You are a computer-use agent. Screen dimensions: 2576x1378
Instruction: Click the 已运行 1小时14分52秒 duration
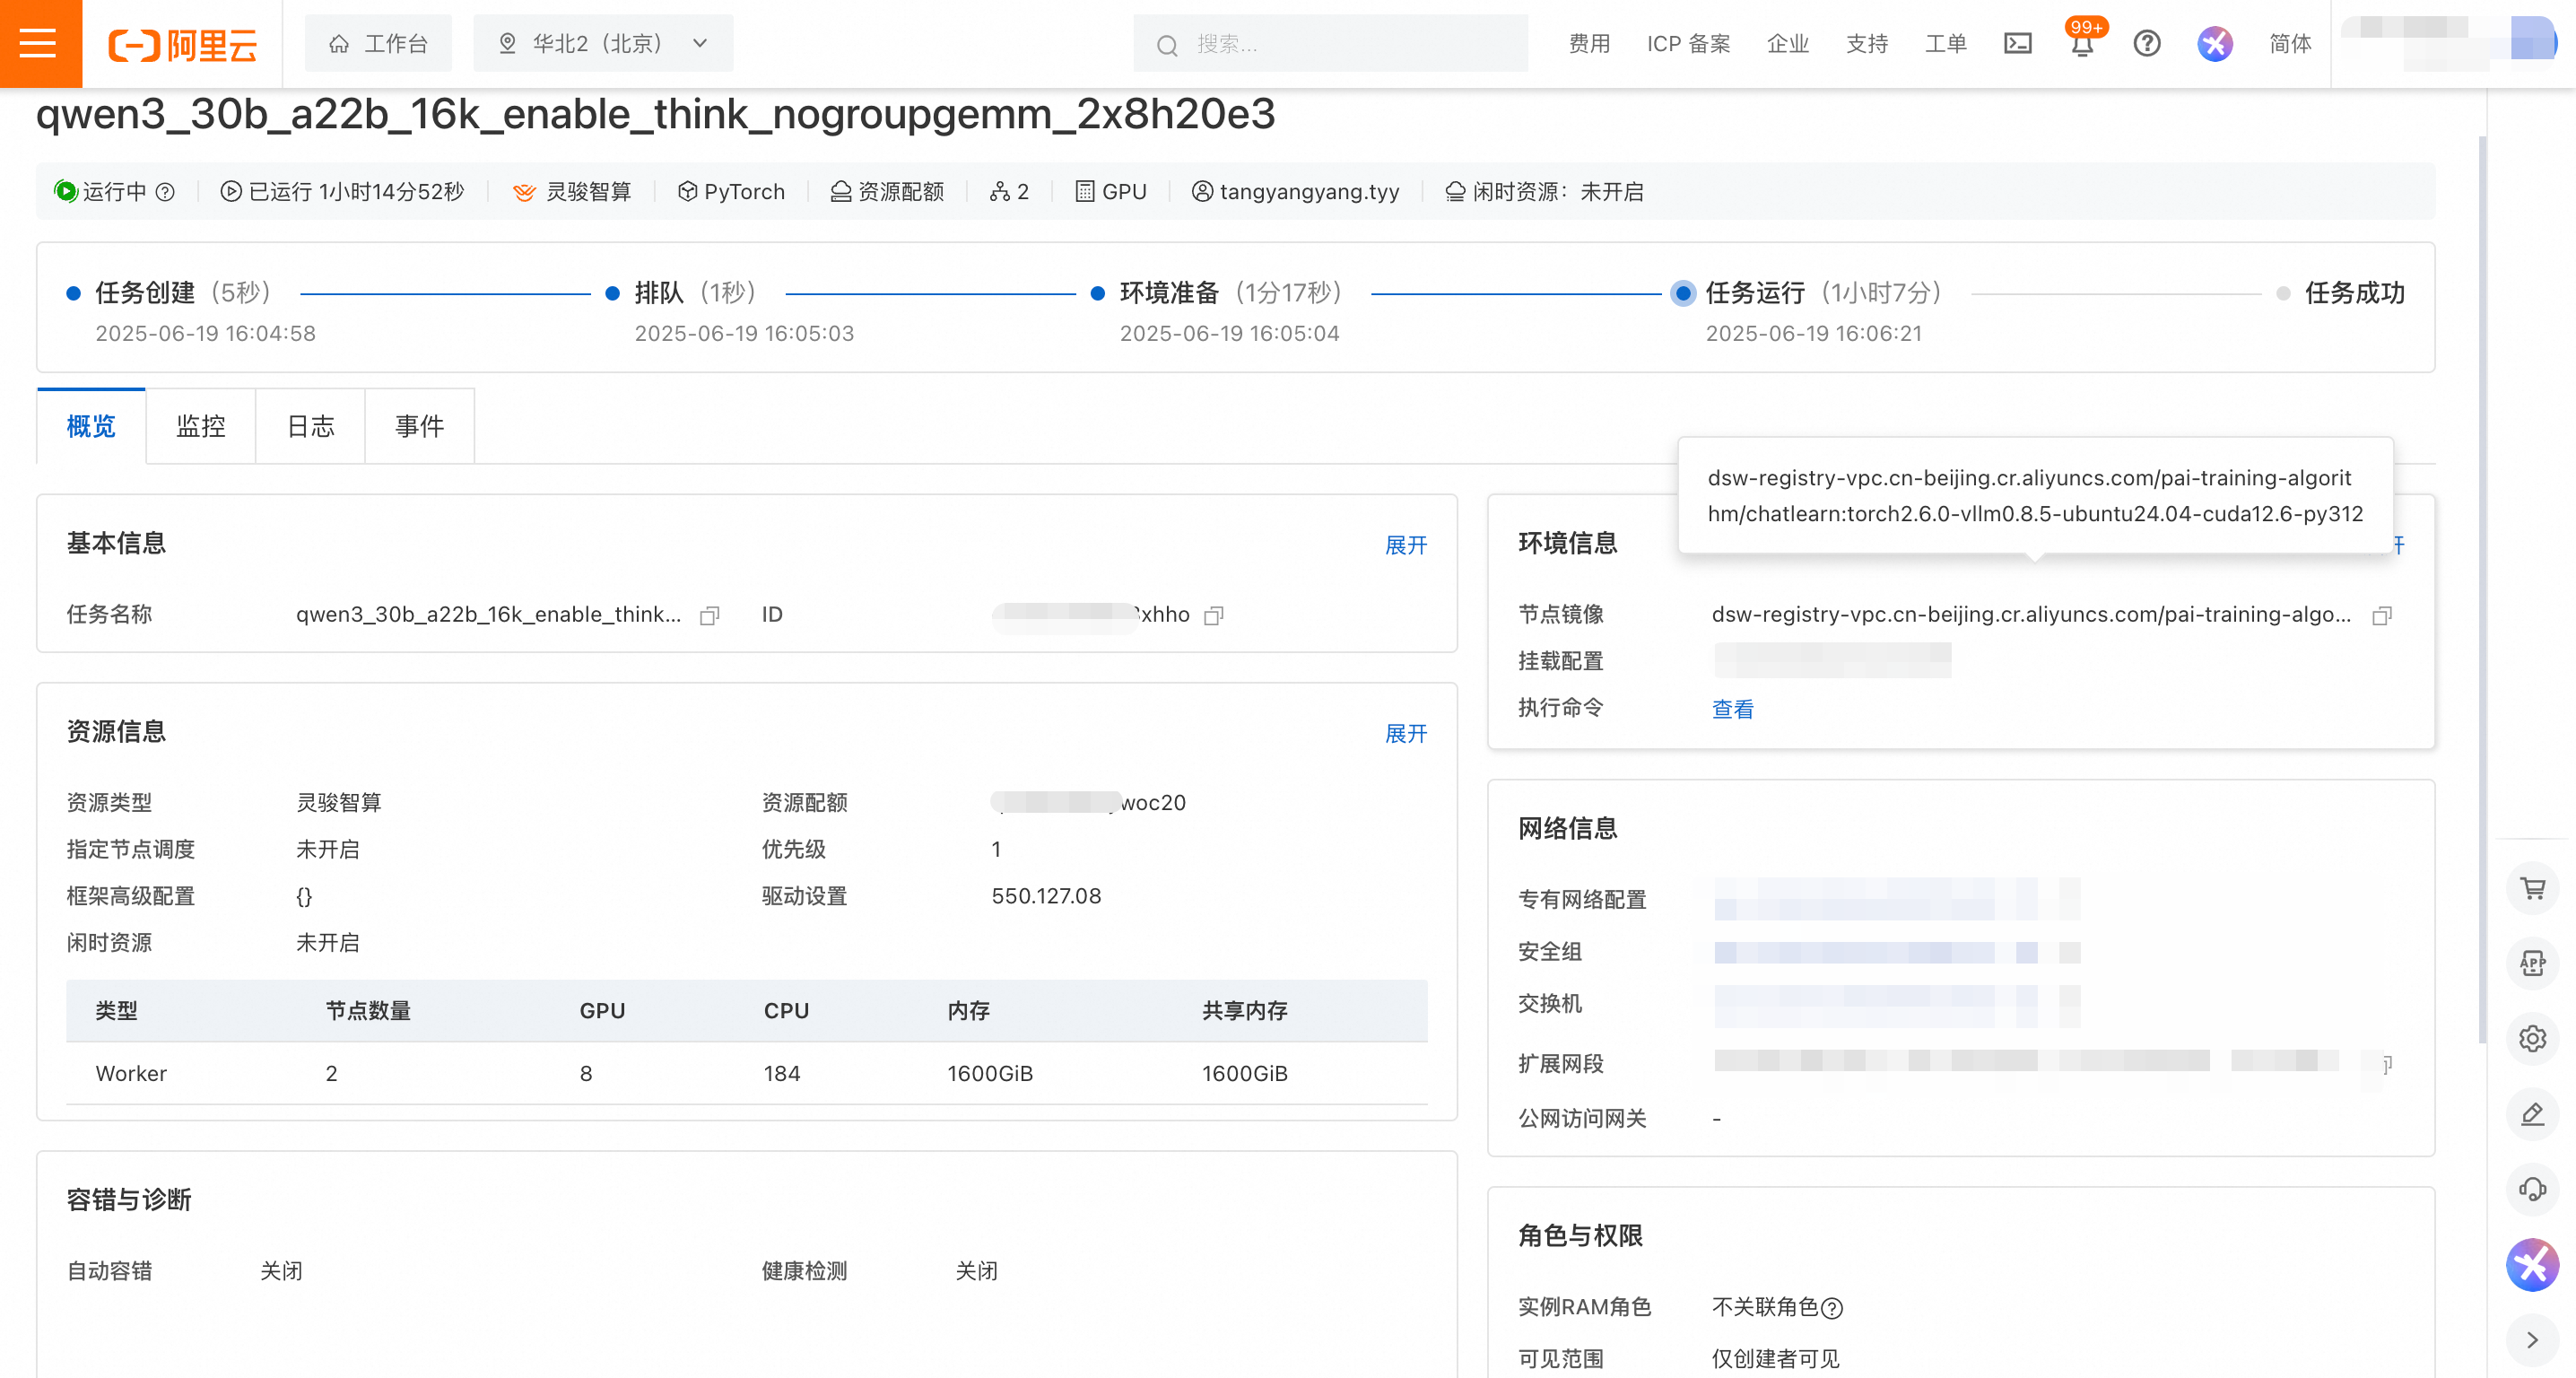pyautogui.click(x=343, y=191)
